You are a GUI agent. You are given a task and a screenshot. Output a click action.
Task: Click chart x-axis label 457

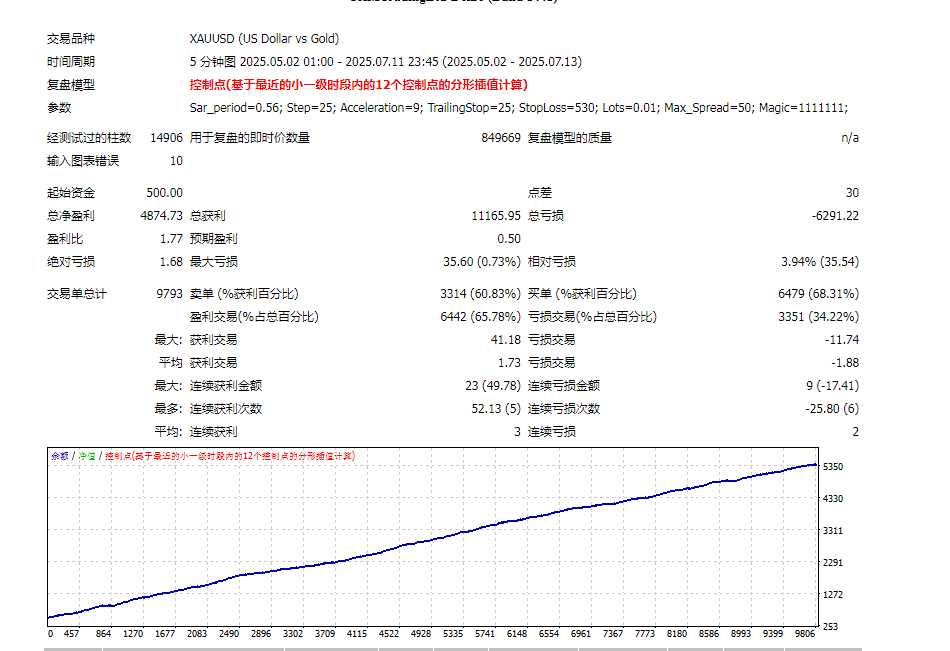pos(71,634)
